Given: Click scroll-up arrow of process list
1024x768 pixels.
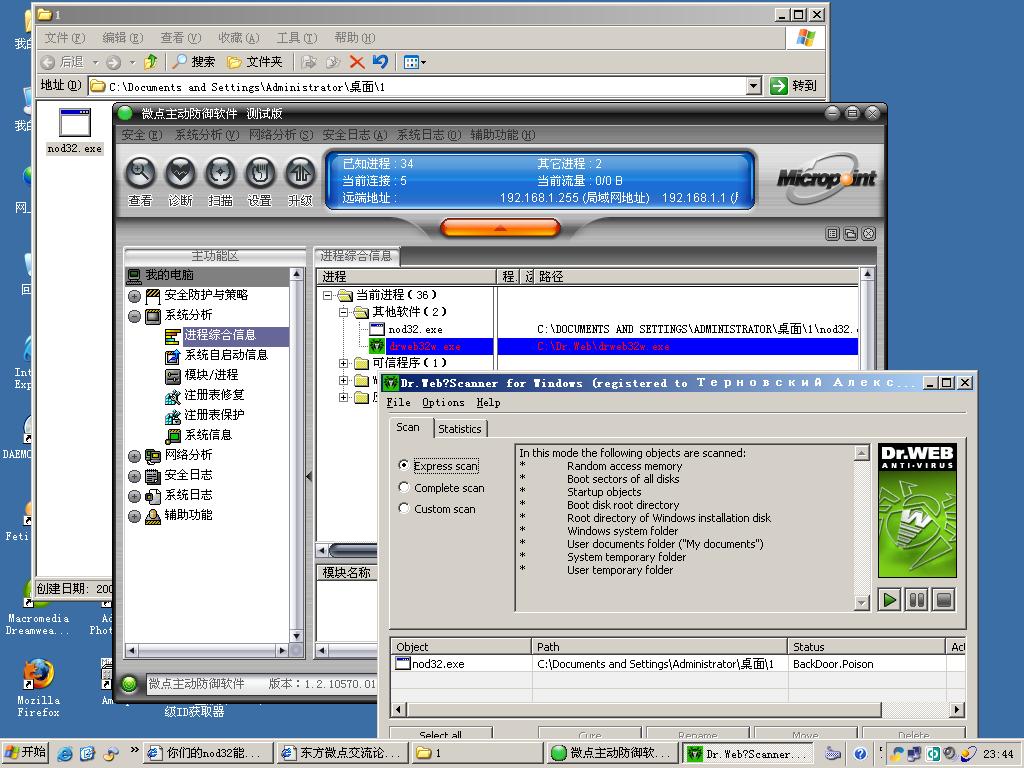Looking at the screenshot, I should pos(867,274).
